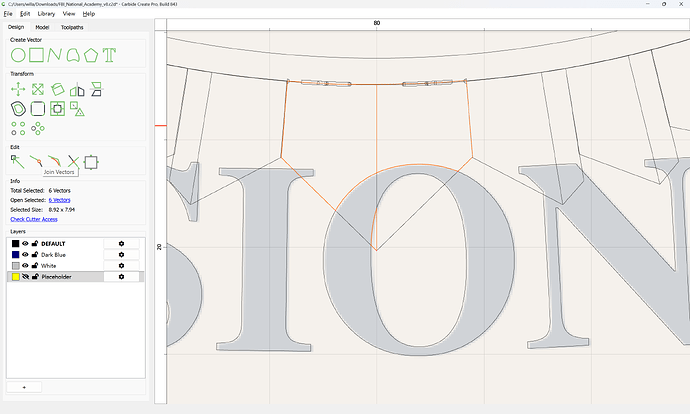Choose the Flip vertically tool
This screenshot has height=414, width=690.
[x=96, y=89]
